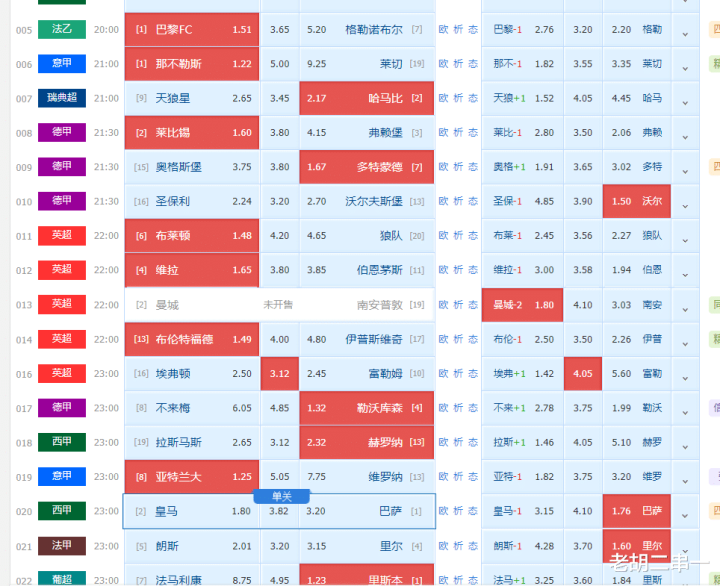
Task: Select 莱比锡 home win odds 1.60
Action: (192, 133)
